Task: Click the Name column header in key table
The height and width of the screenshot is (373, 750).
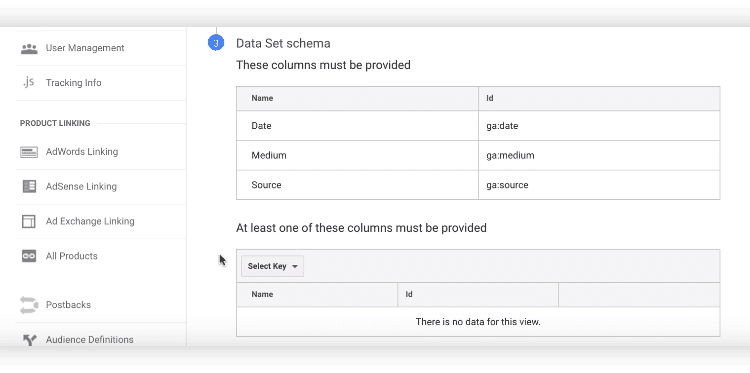Action: (x=317, y=295)
